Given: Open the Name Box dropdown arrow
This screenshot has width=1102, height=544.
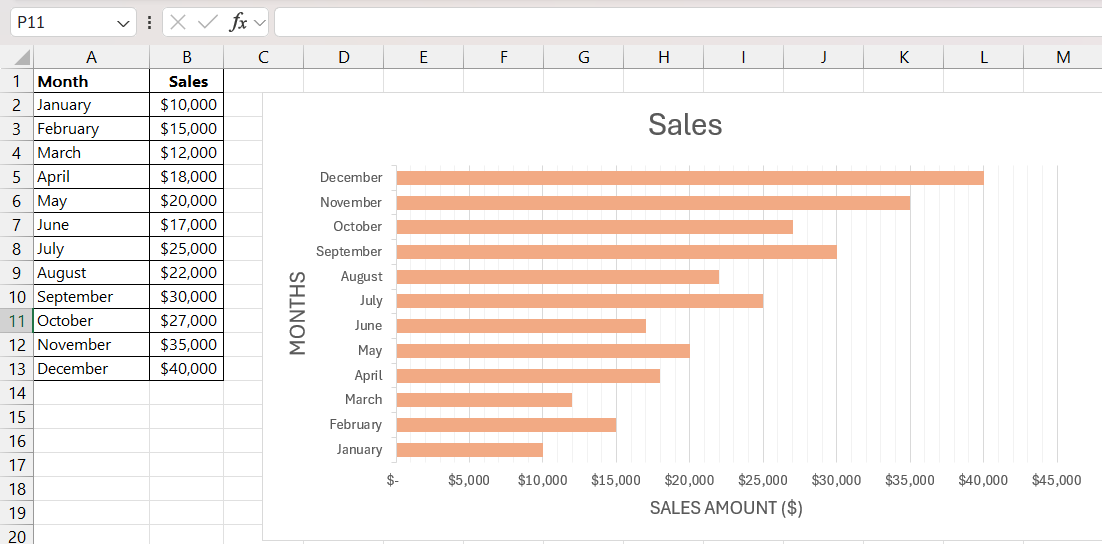Looking at the screenshot, I should click(x=124, y=23).
